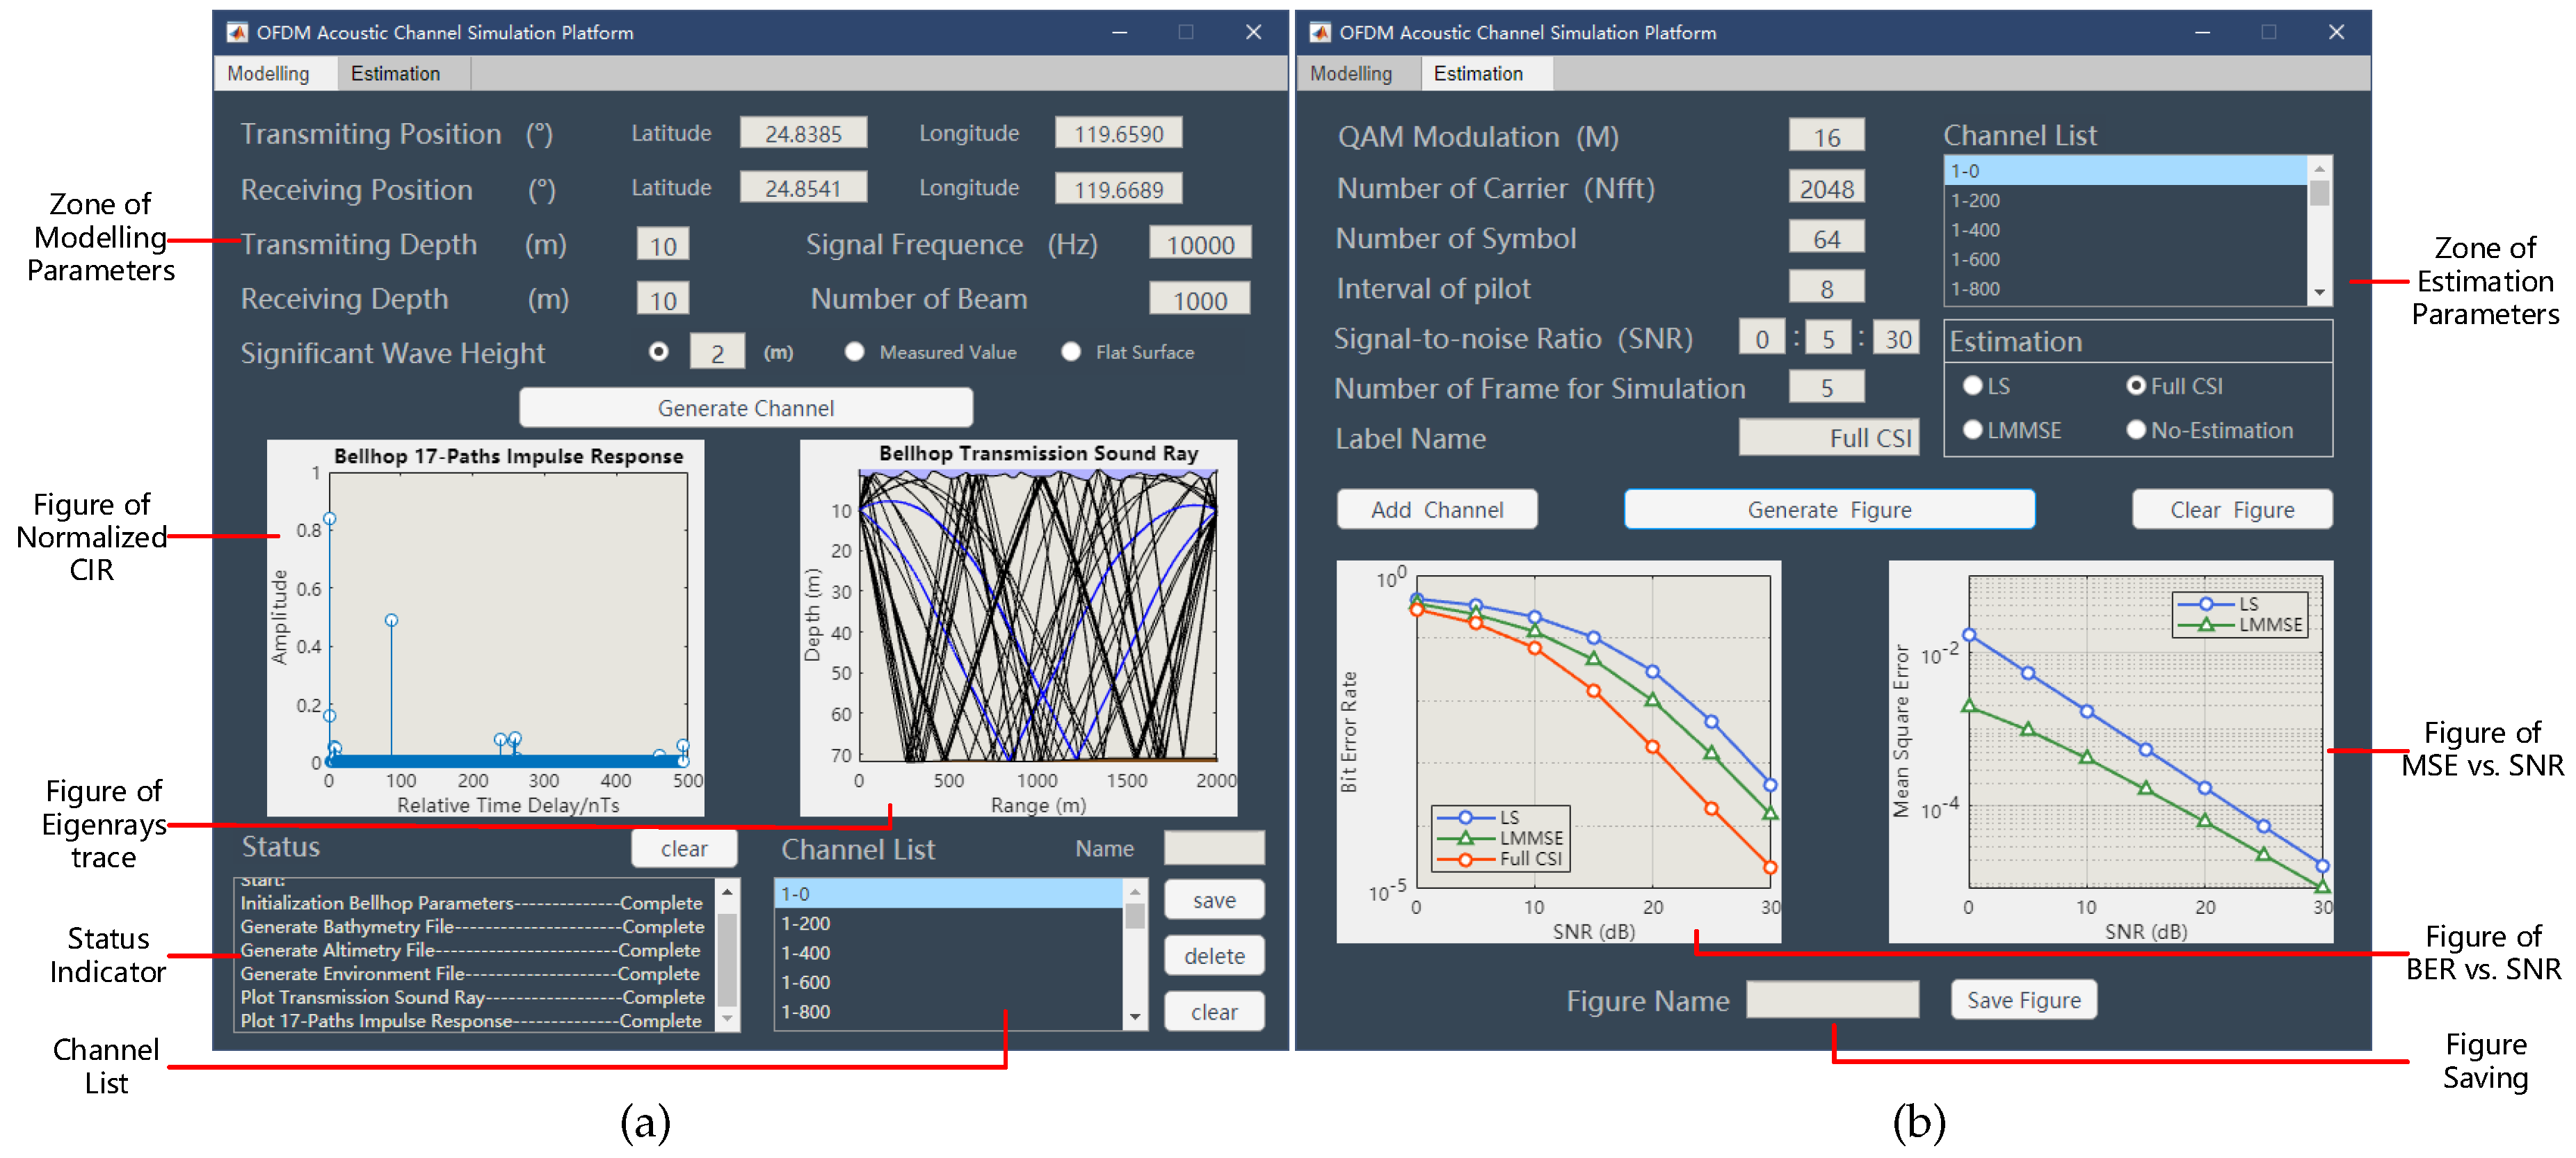The width and height of the screenshot is (2576, 1158).
Task: Click MATLAB icon in right window title bar
Action: pyautogui.click(x=1320, y=32)
